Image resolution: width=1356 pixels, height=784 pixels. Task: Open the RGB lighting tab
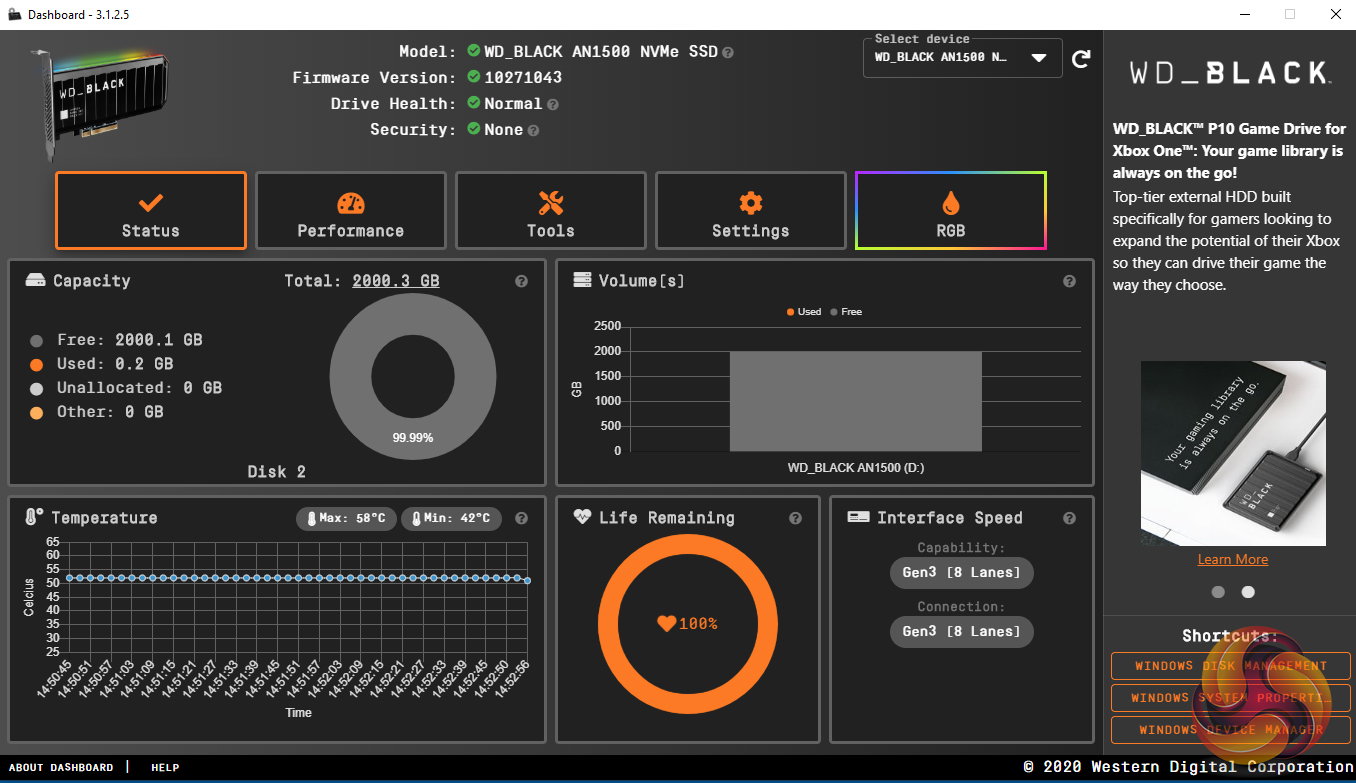pos(950,210)
